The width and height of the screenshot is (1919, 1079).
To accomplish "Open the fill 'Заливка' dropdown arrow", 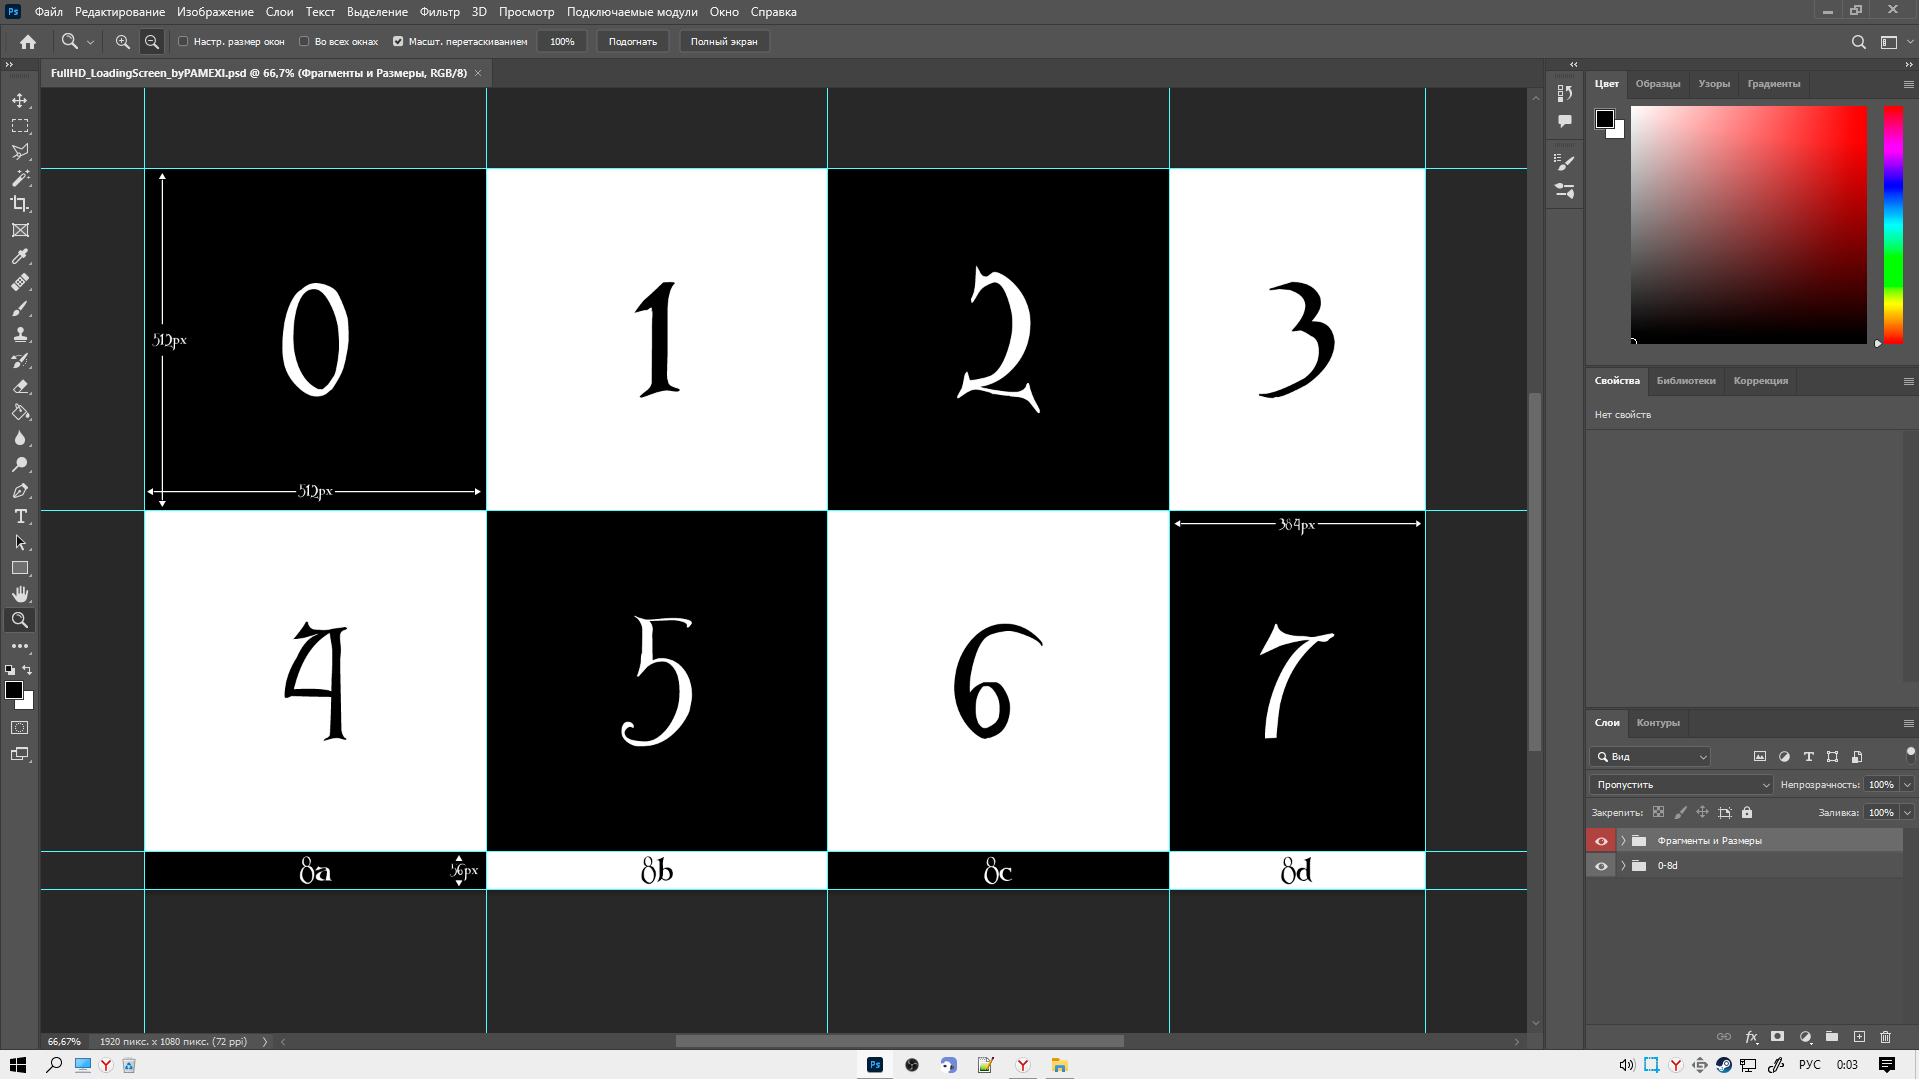I will (1907, 813).
